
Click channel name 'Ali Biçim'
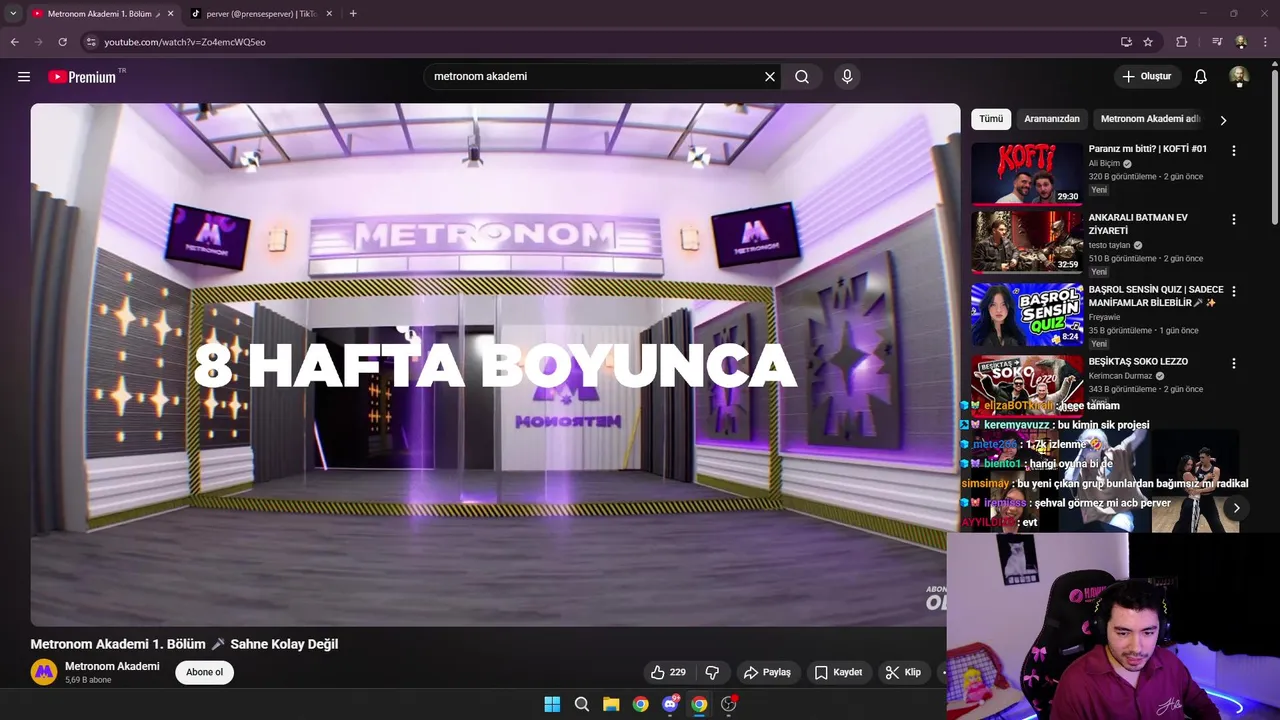tap(1104, 164)
